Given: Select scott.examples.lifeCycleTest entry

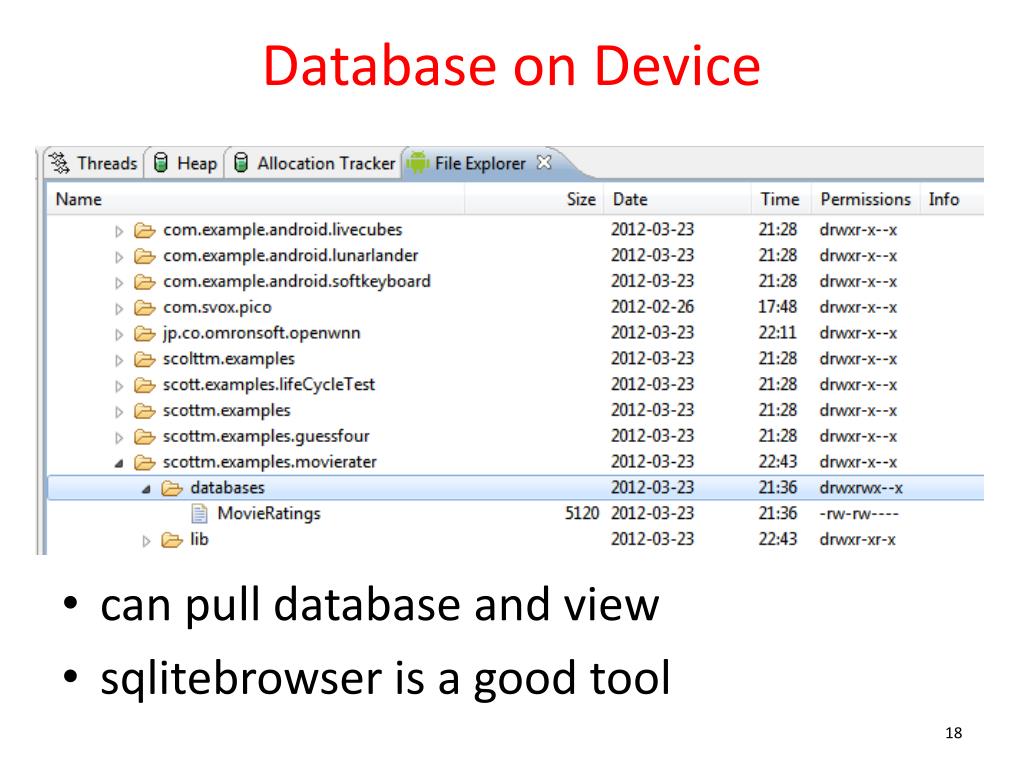Looking at the screenshot, I should pos(268,385).
